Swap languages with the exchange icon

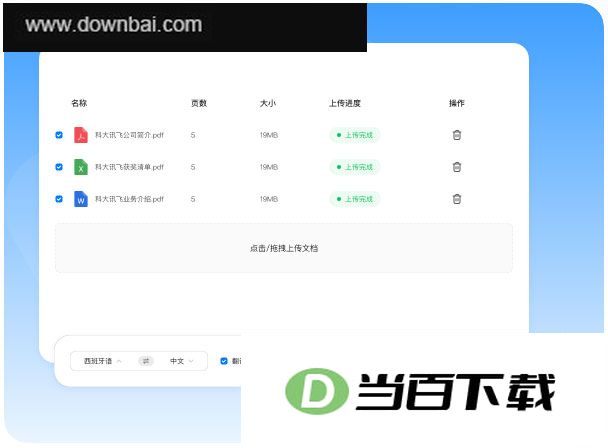point(146,361)
